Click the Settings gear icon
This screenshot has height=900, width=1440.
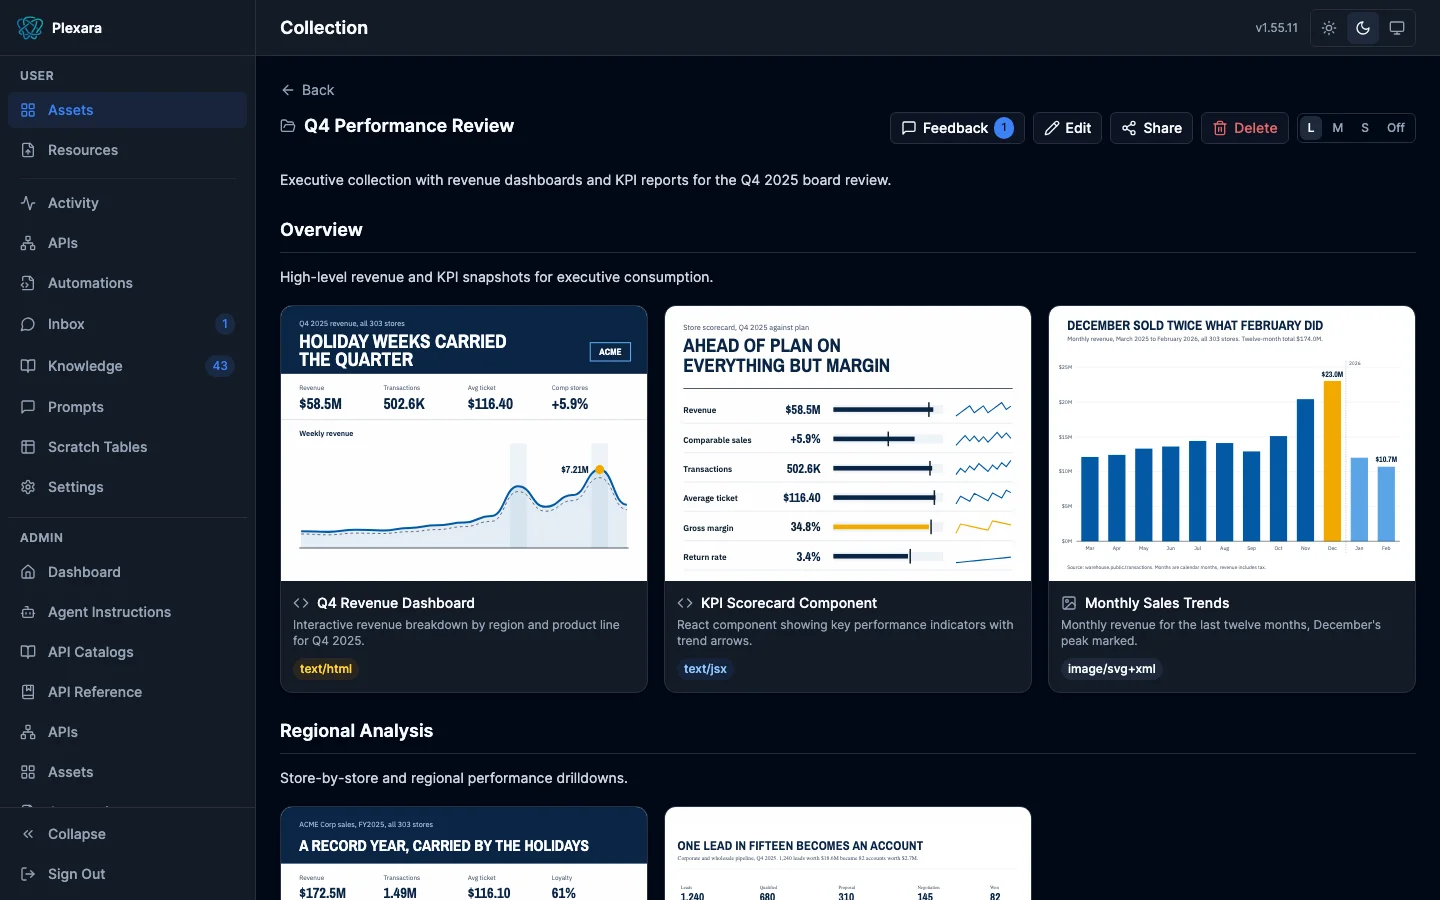28,487
